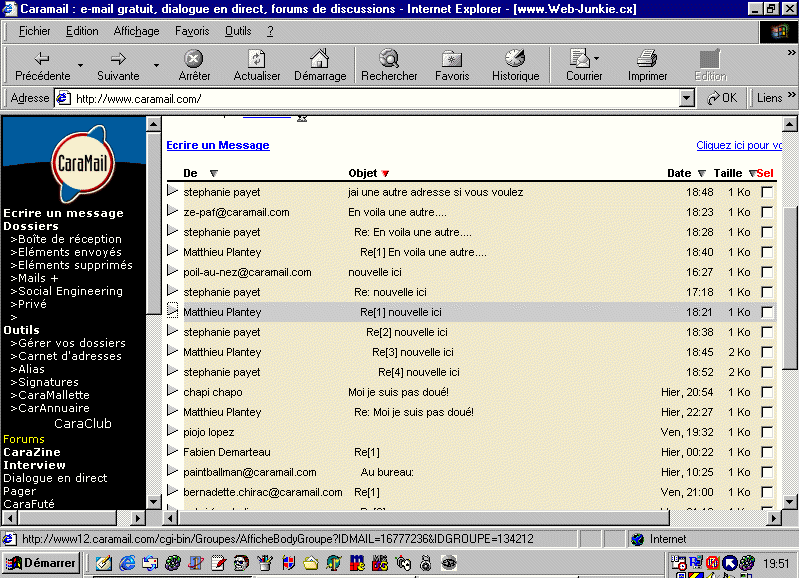Click the Actualiser refresh icon
The height and width of the screenshot is (578, 799).
coord(256,59)
